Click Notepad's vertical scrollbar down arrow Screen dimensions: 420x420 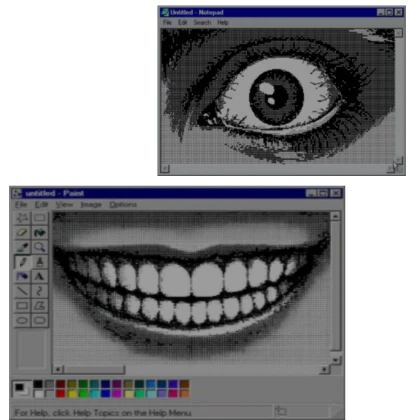tap(399, 160)
